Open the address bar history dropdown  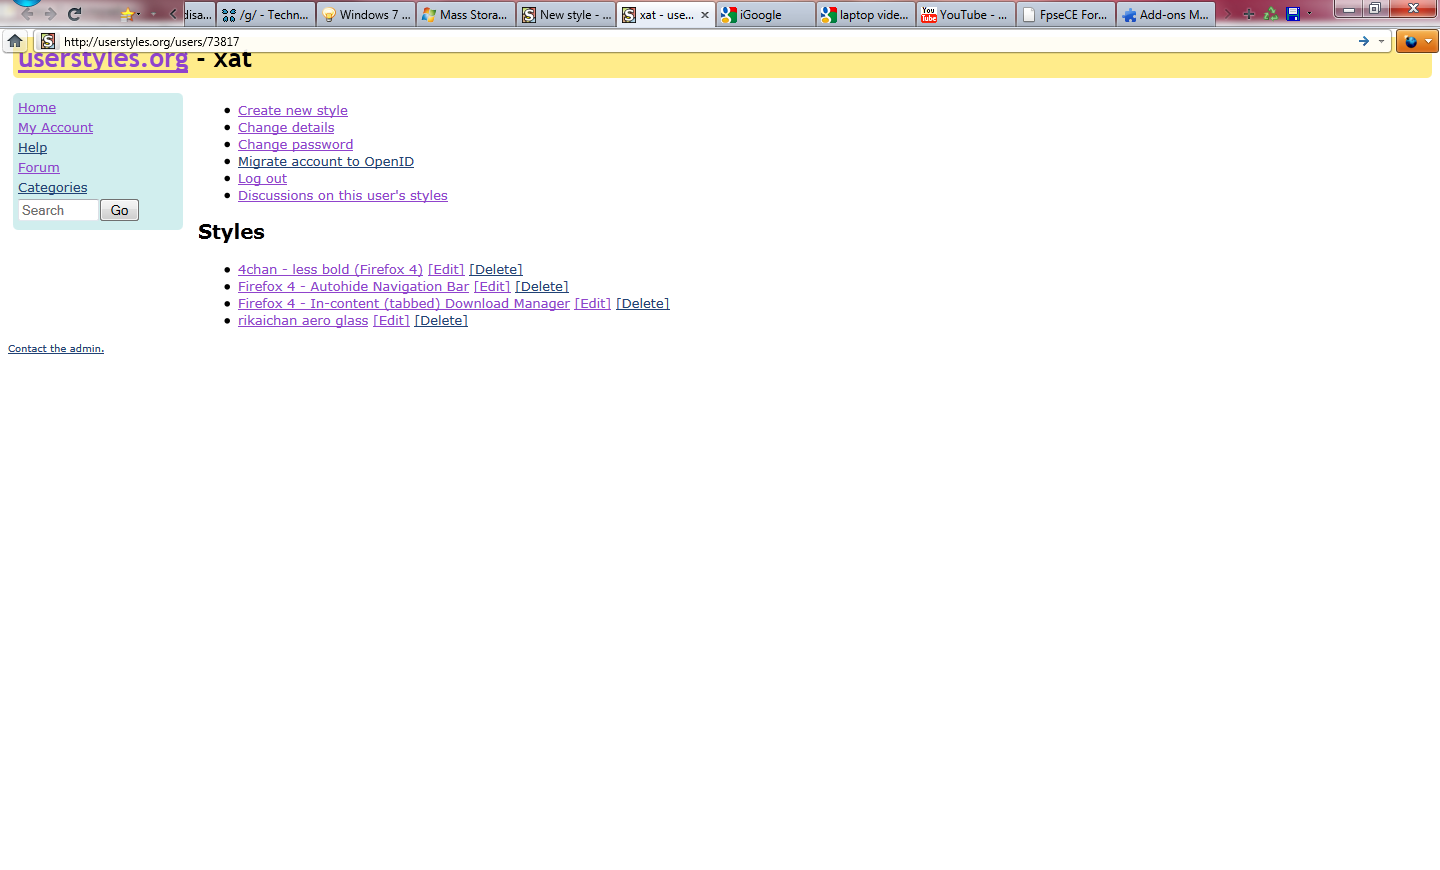click(x=1381, y=41)
